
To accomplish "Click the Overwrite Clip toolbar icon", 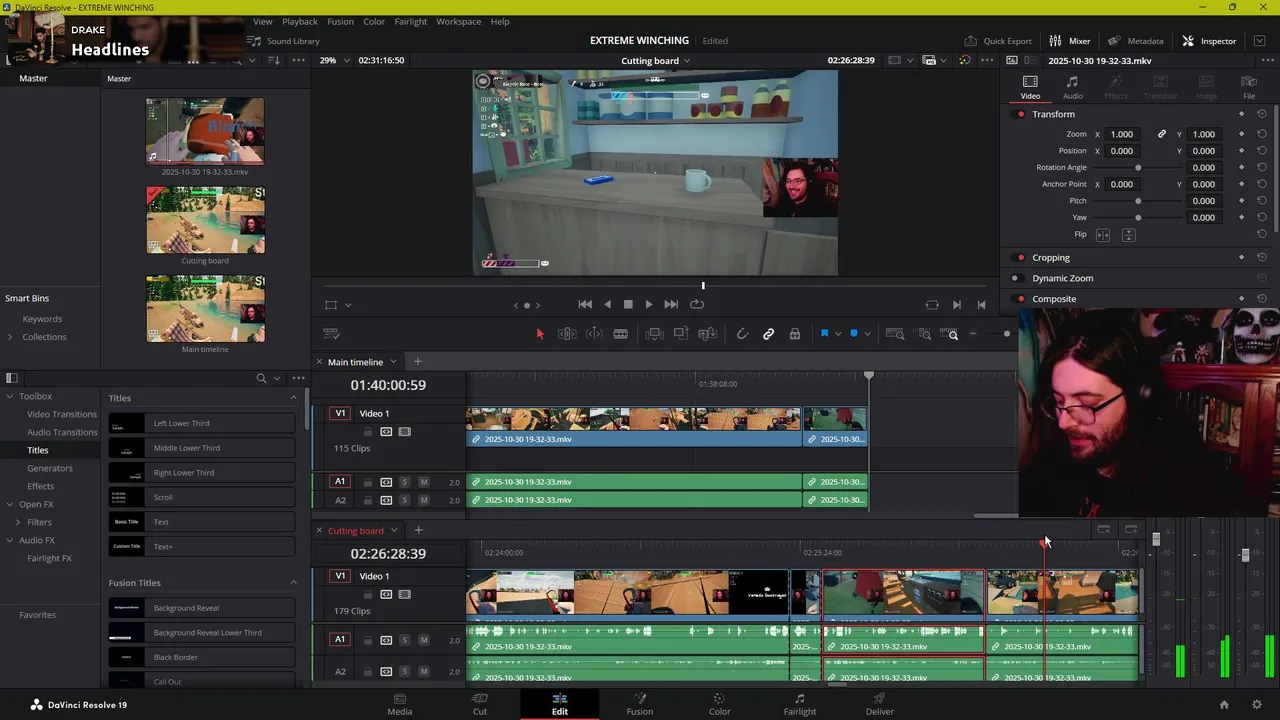I will (x=681, y=334).
